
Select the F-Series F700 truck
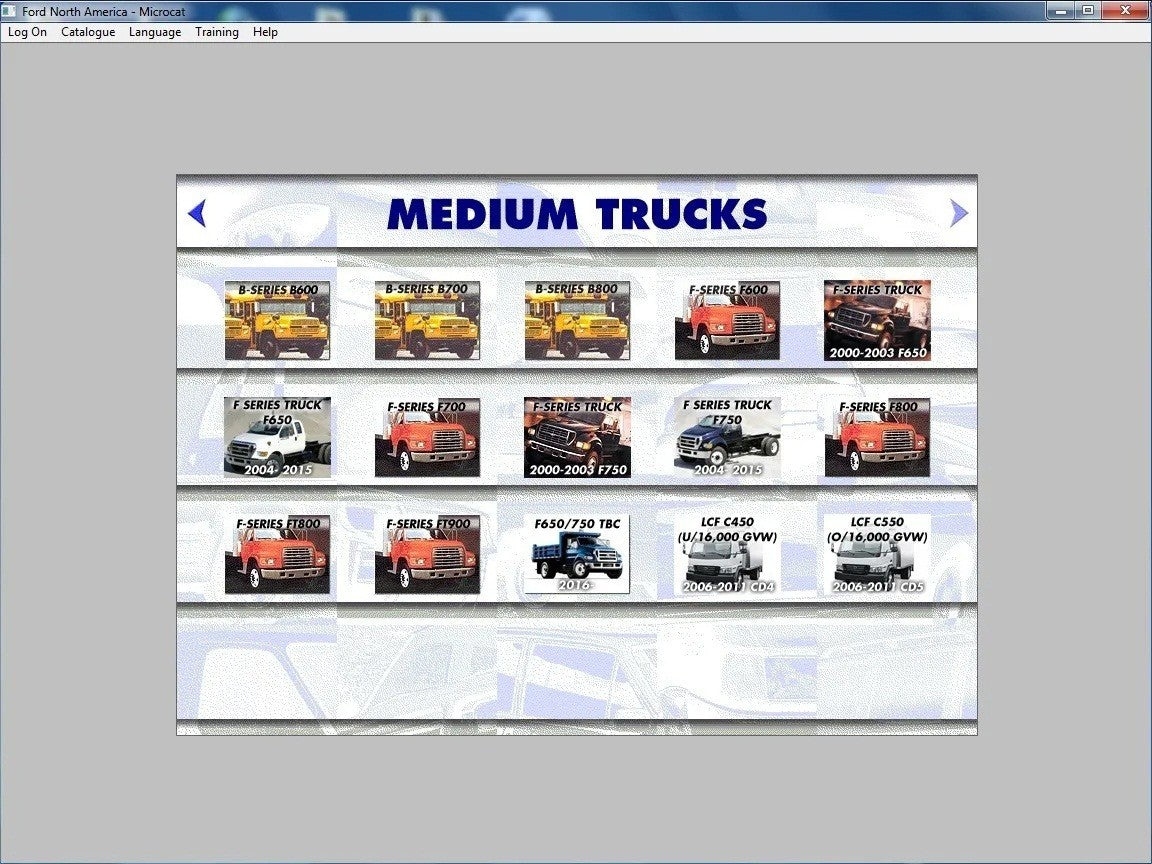coord(427,437)
